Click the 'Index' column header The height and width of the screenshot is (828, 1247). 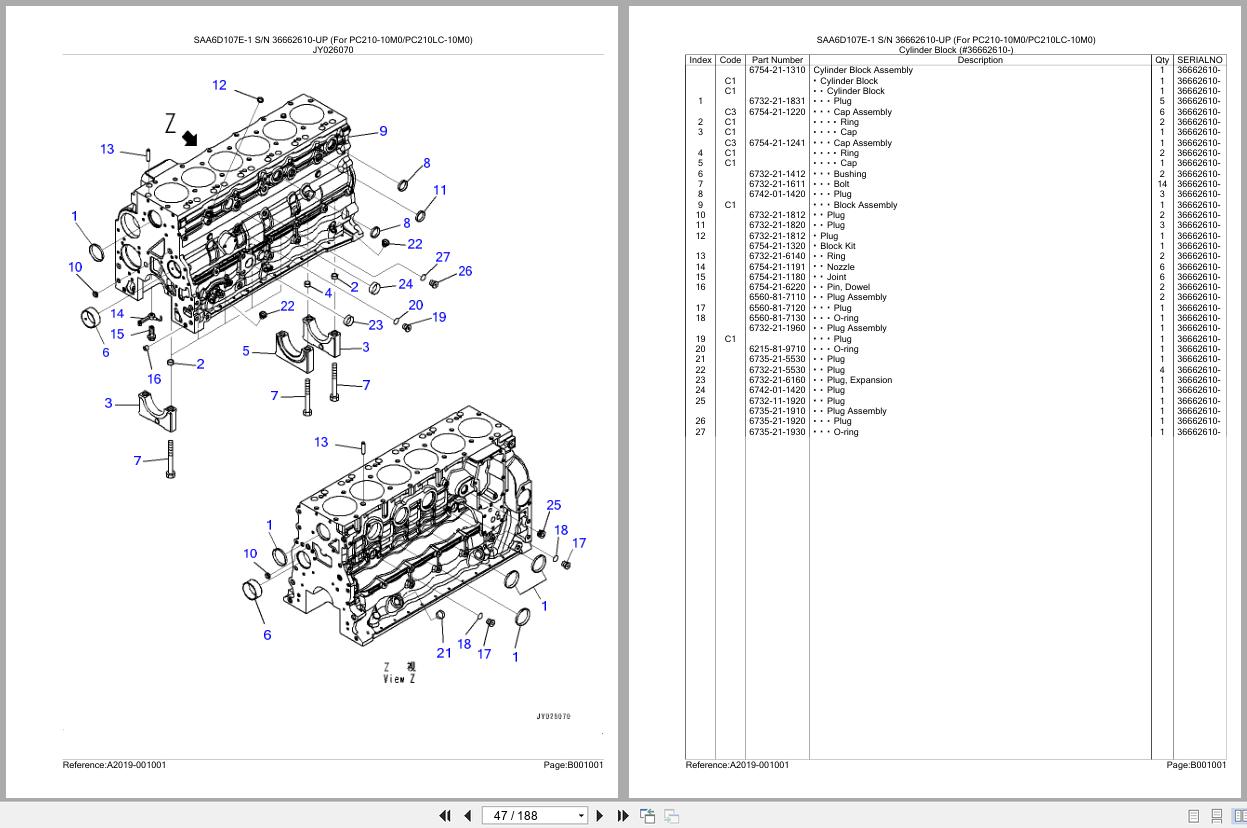[x=700, y=60]
